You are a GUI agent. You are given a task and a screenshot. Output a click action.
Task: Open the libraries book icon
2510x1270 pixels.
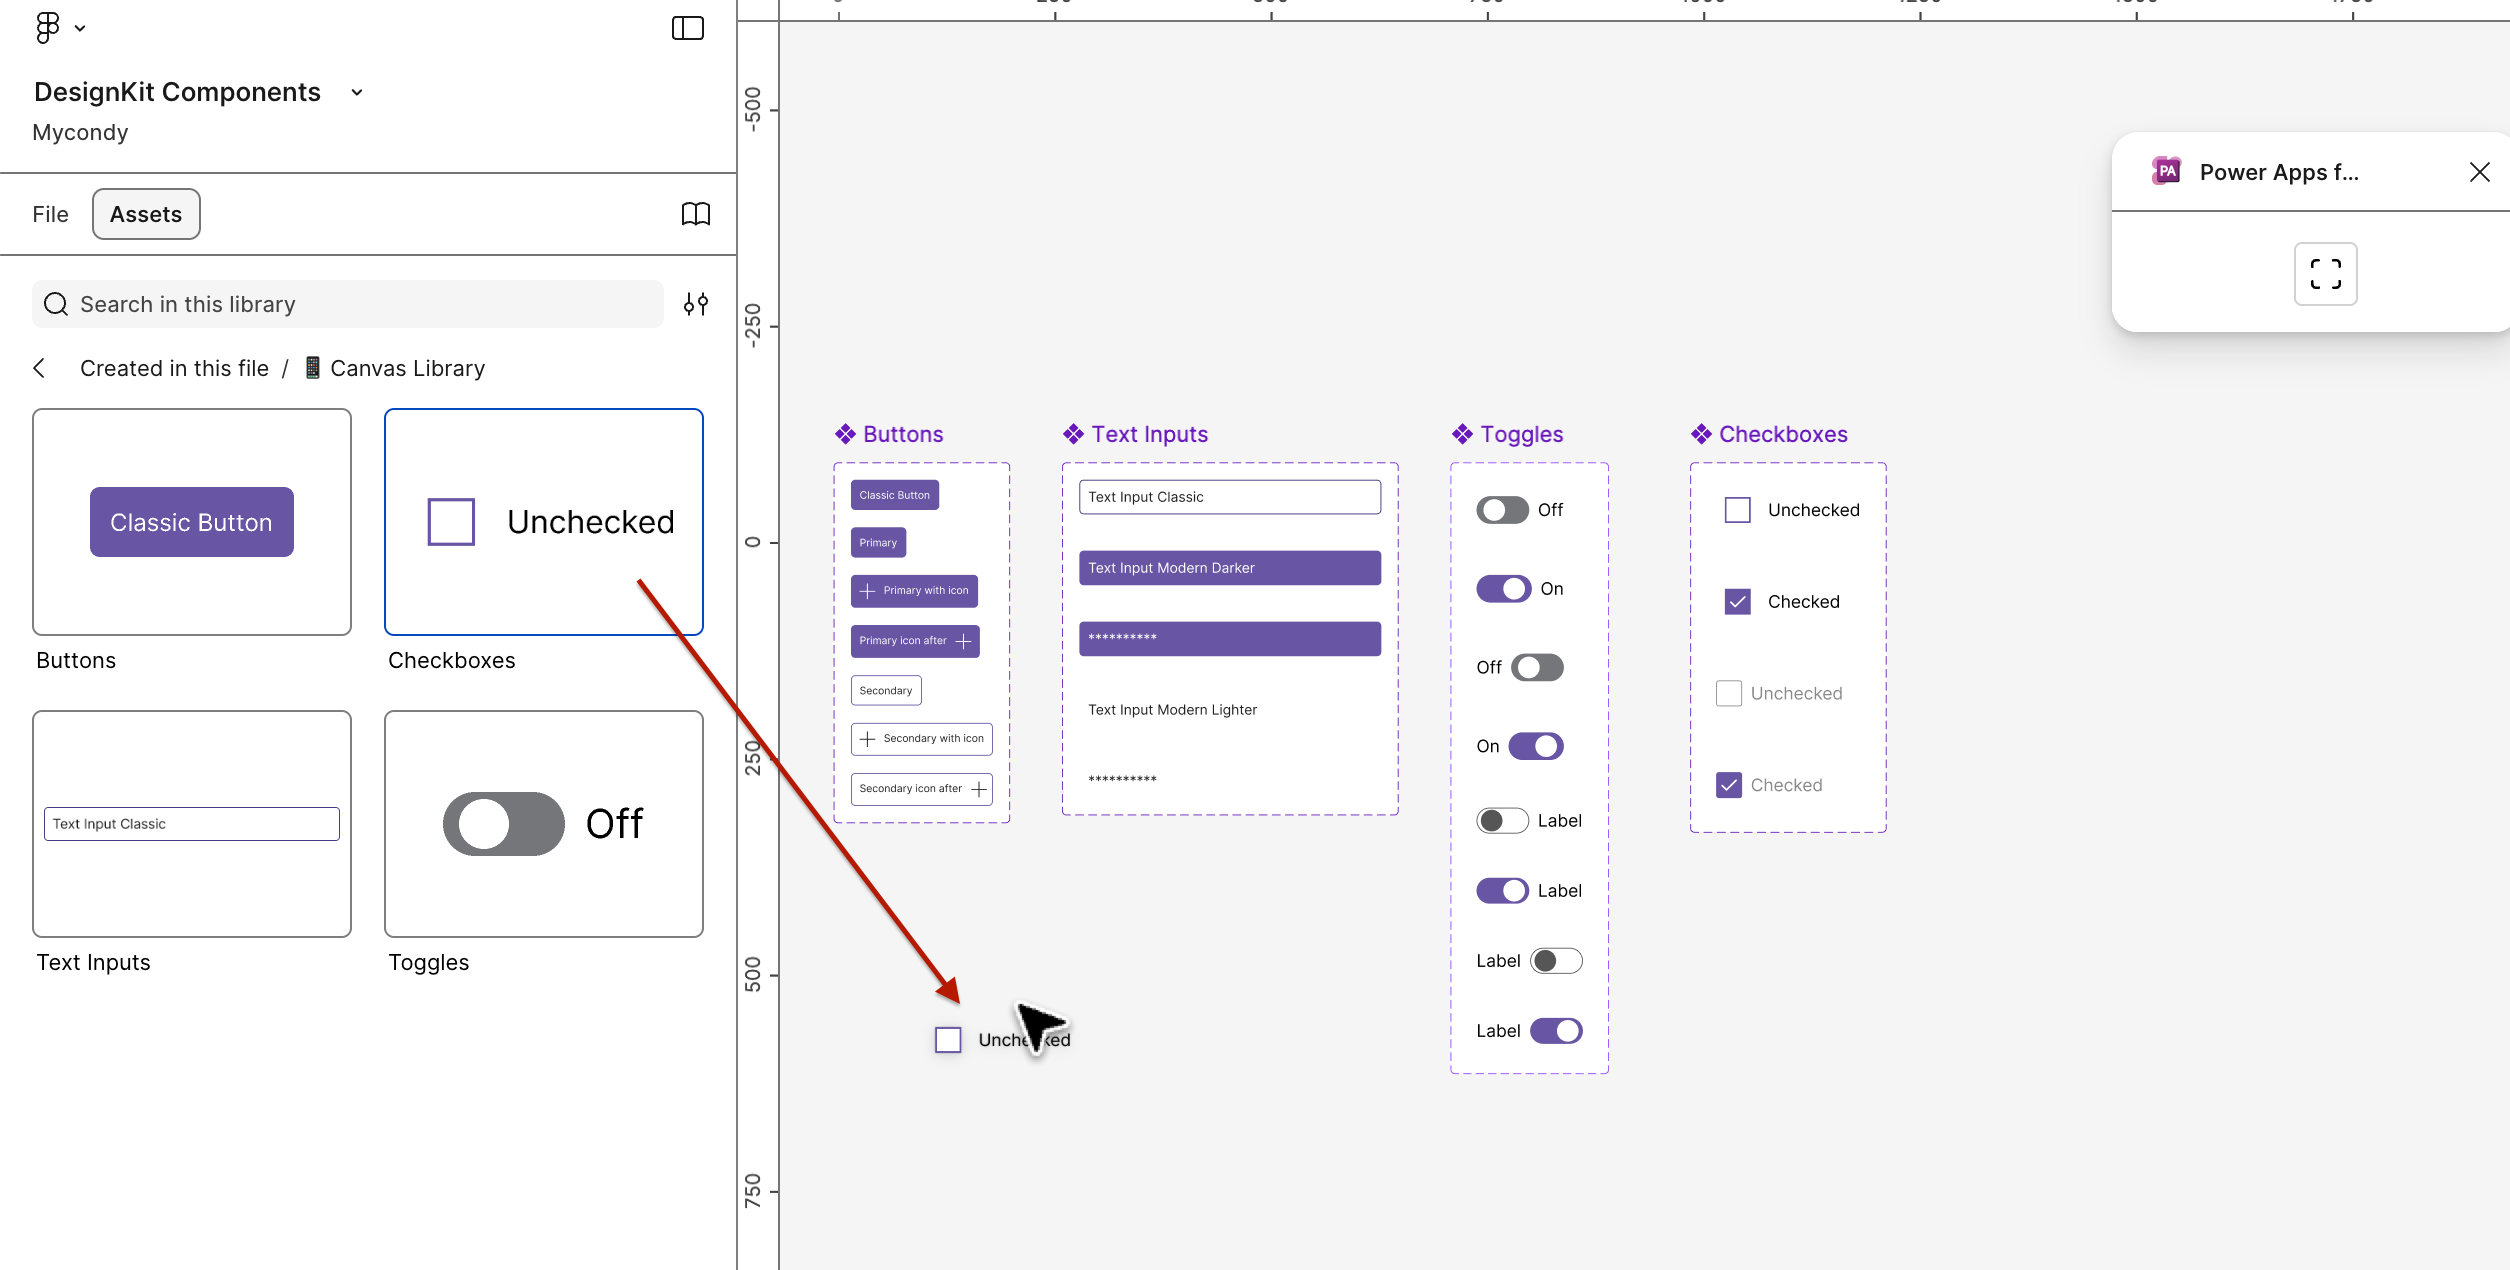pyautogui.click(x=696, y=214)
